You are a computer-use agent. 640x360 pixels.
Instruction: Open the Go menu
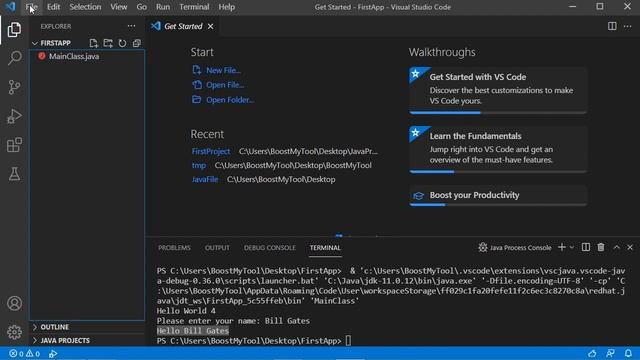pyautogui.click(x=142, y=7)
